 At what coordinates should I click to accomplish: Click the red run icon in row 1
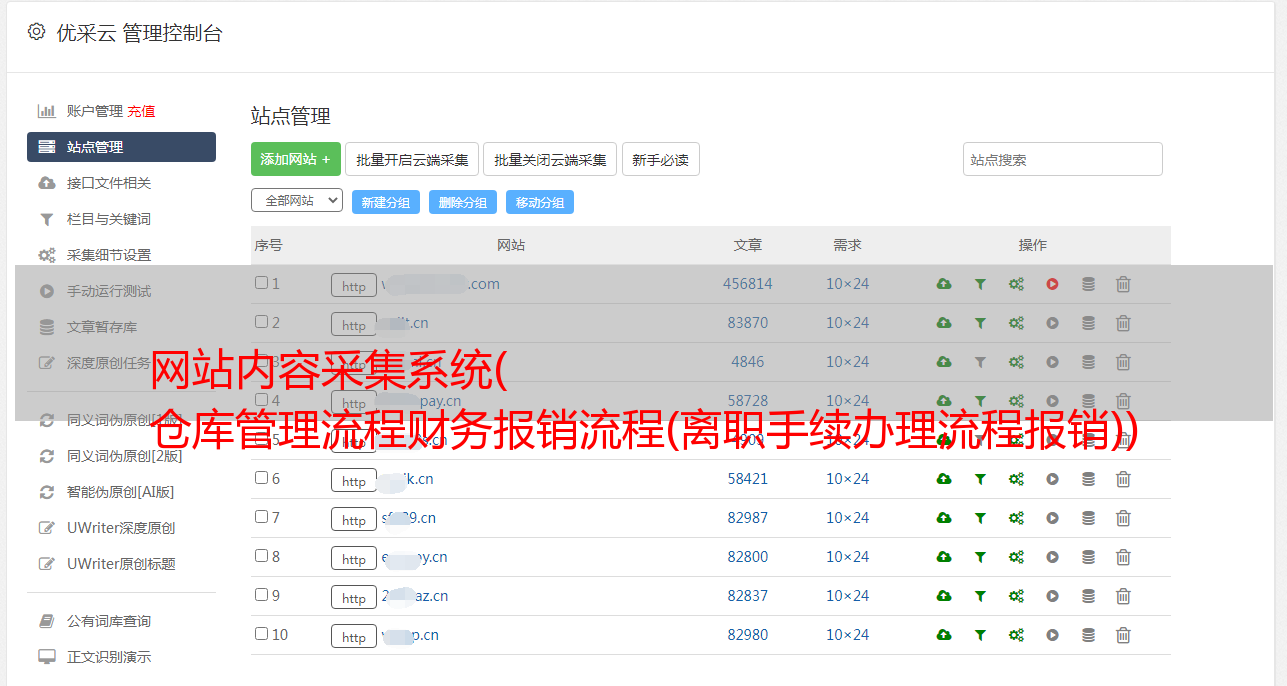(1052, 284)
